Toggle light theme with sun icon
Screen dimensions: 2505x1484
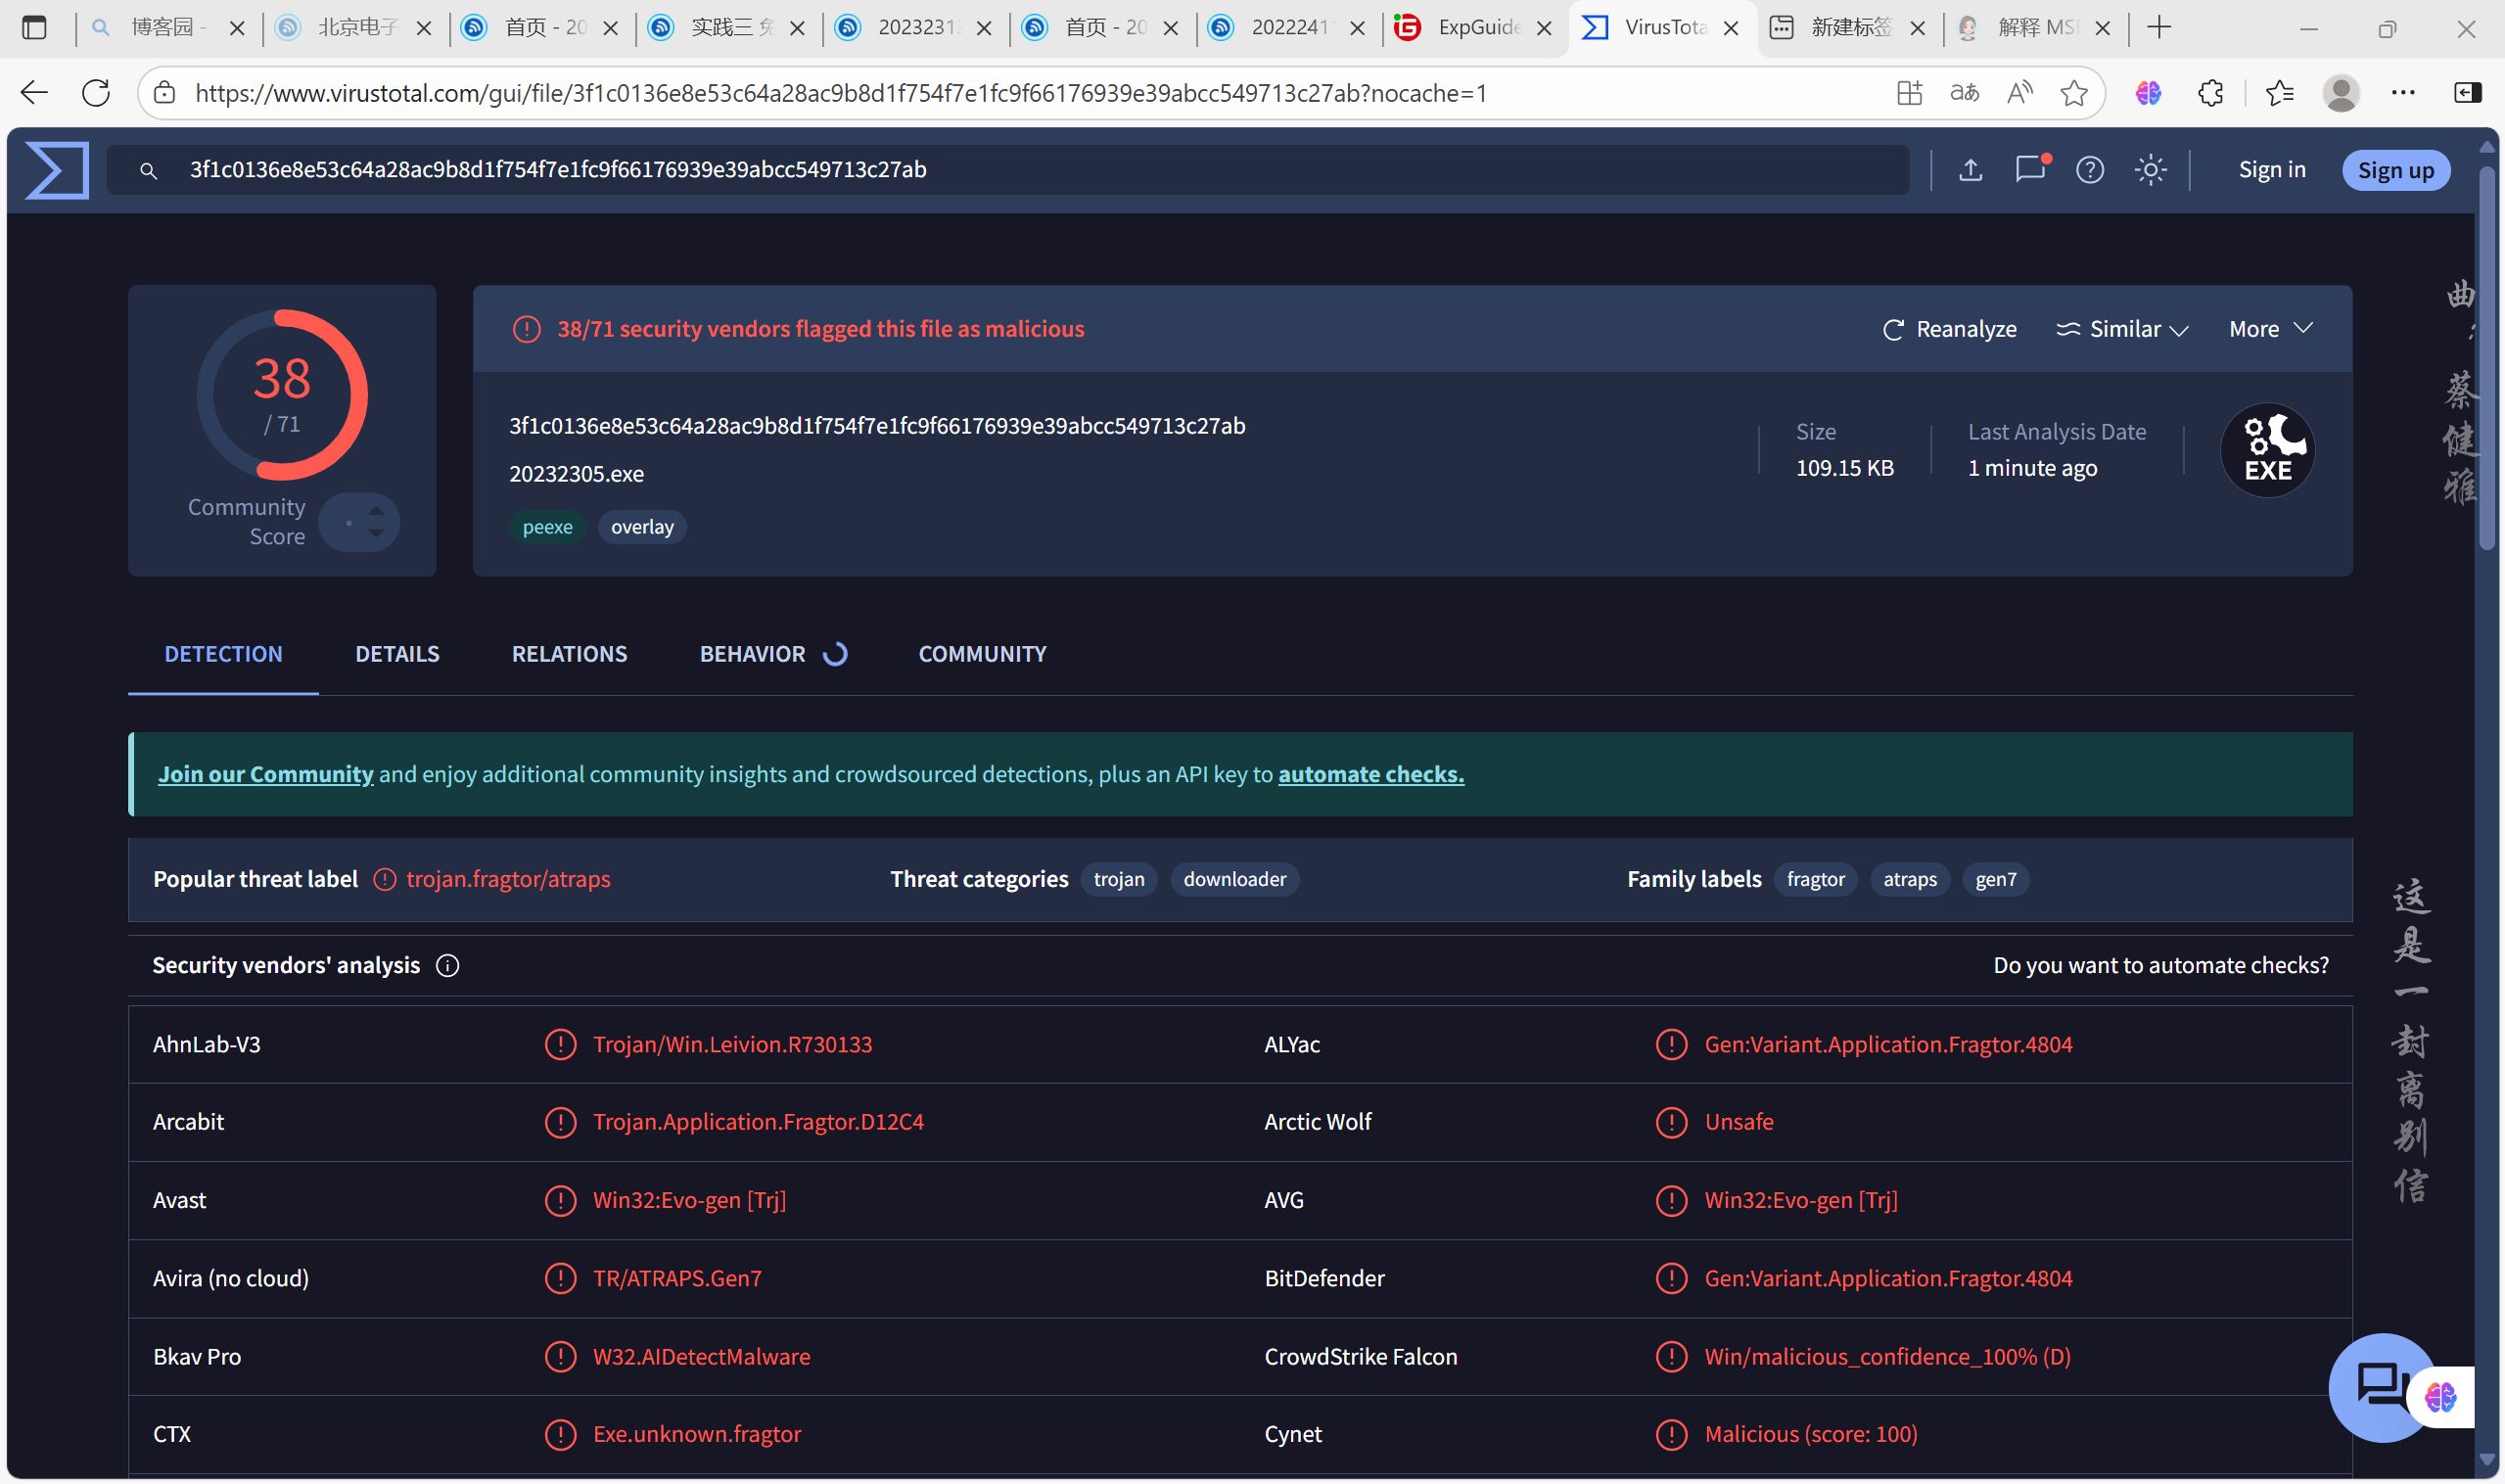[2150, 170]
